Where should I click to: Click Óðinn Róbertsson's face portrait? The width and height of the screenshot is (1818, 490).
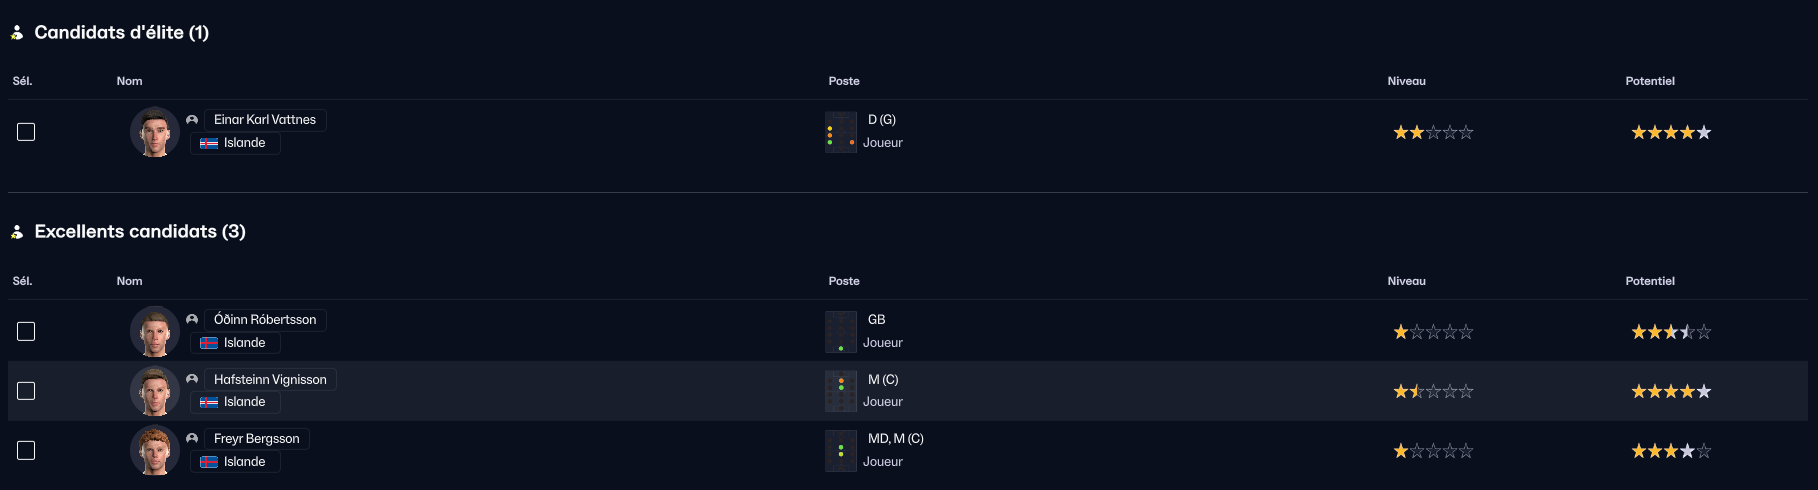155,332
